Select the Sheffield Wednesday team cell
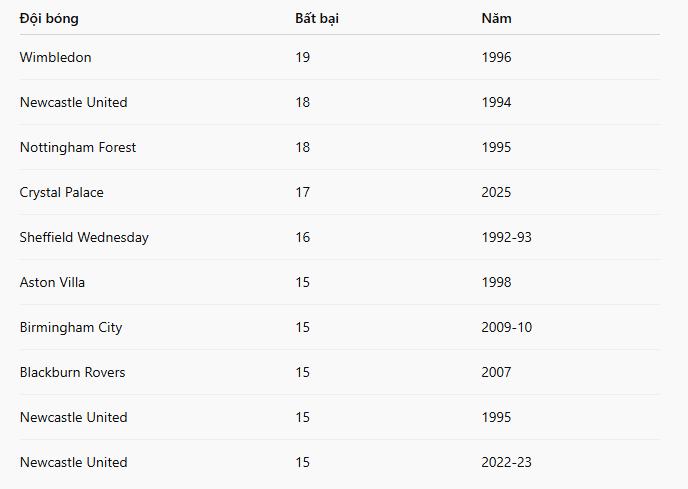Image resolution: width=688 pixels, height=489 pixels. 84,237
